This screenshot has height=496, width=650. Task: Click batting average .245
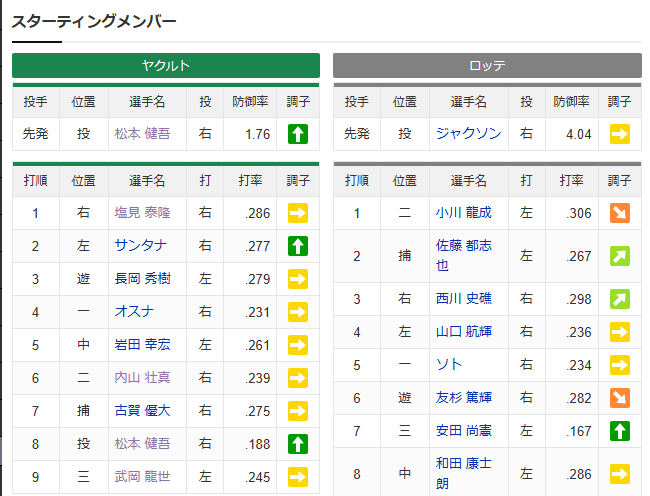pos(257,477)
